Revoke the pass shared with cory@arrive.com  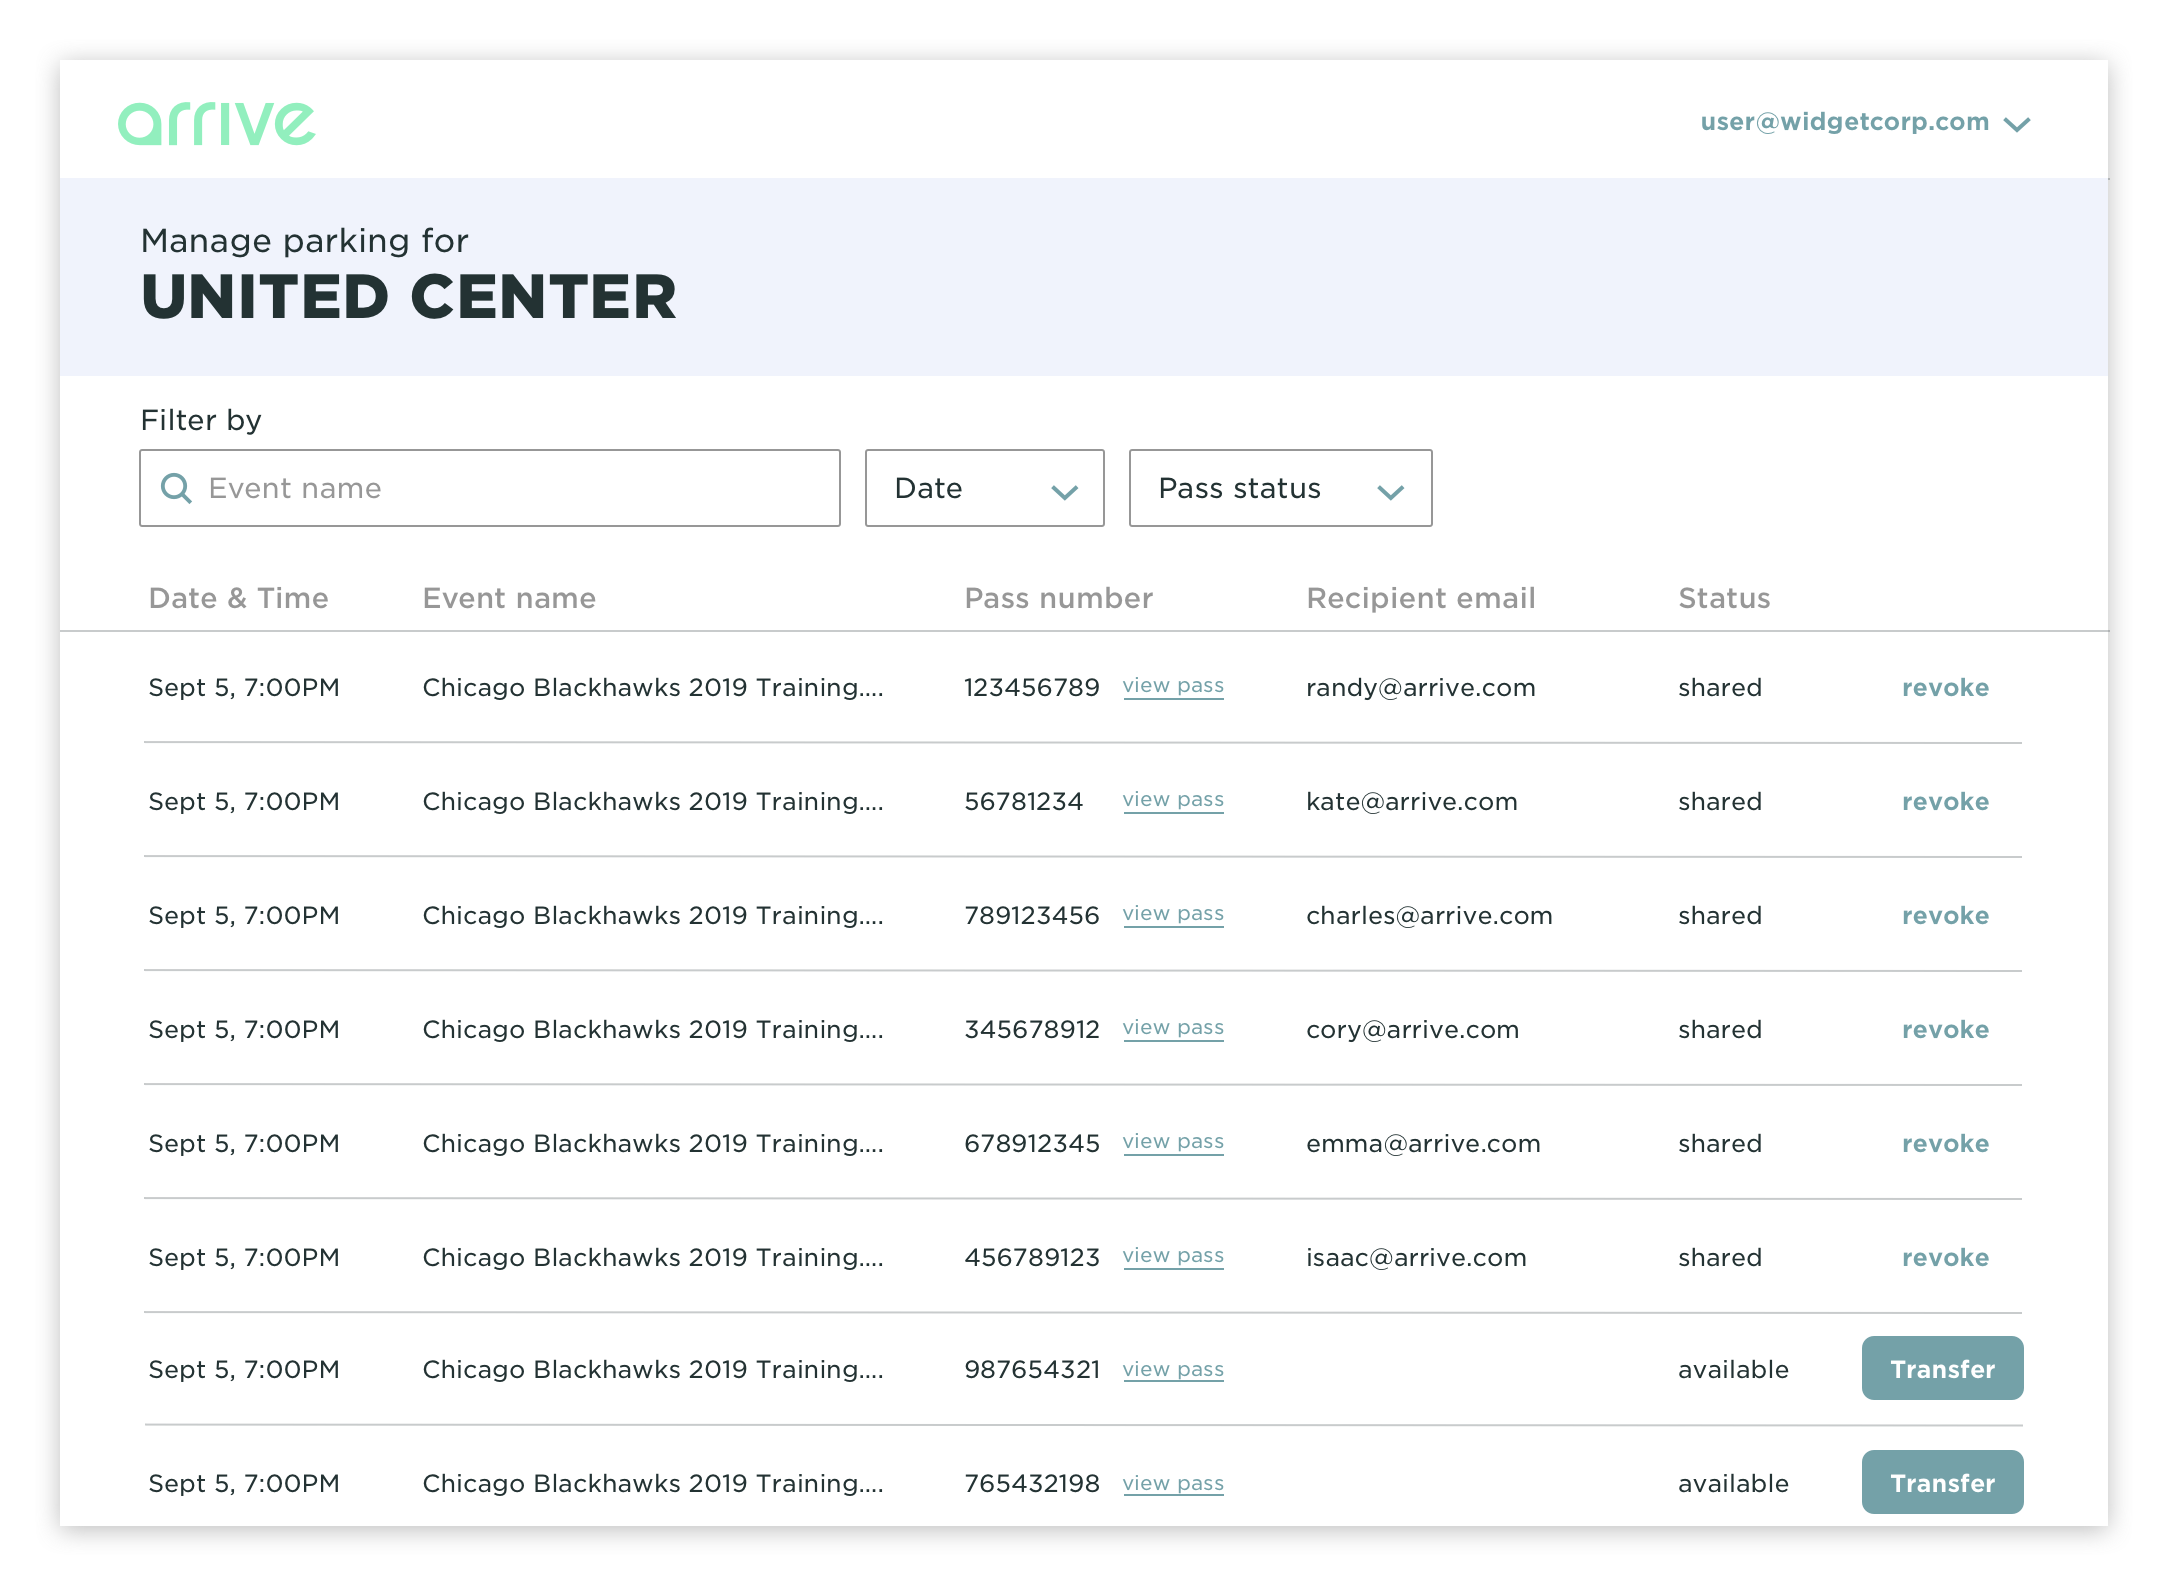click(1945, 1030)
